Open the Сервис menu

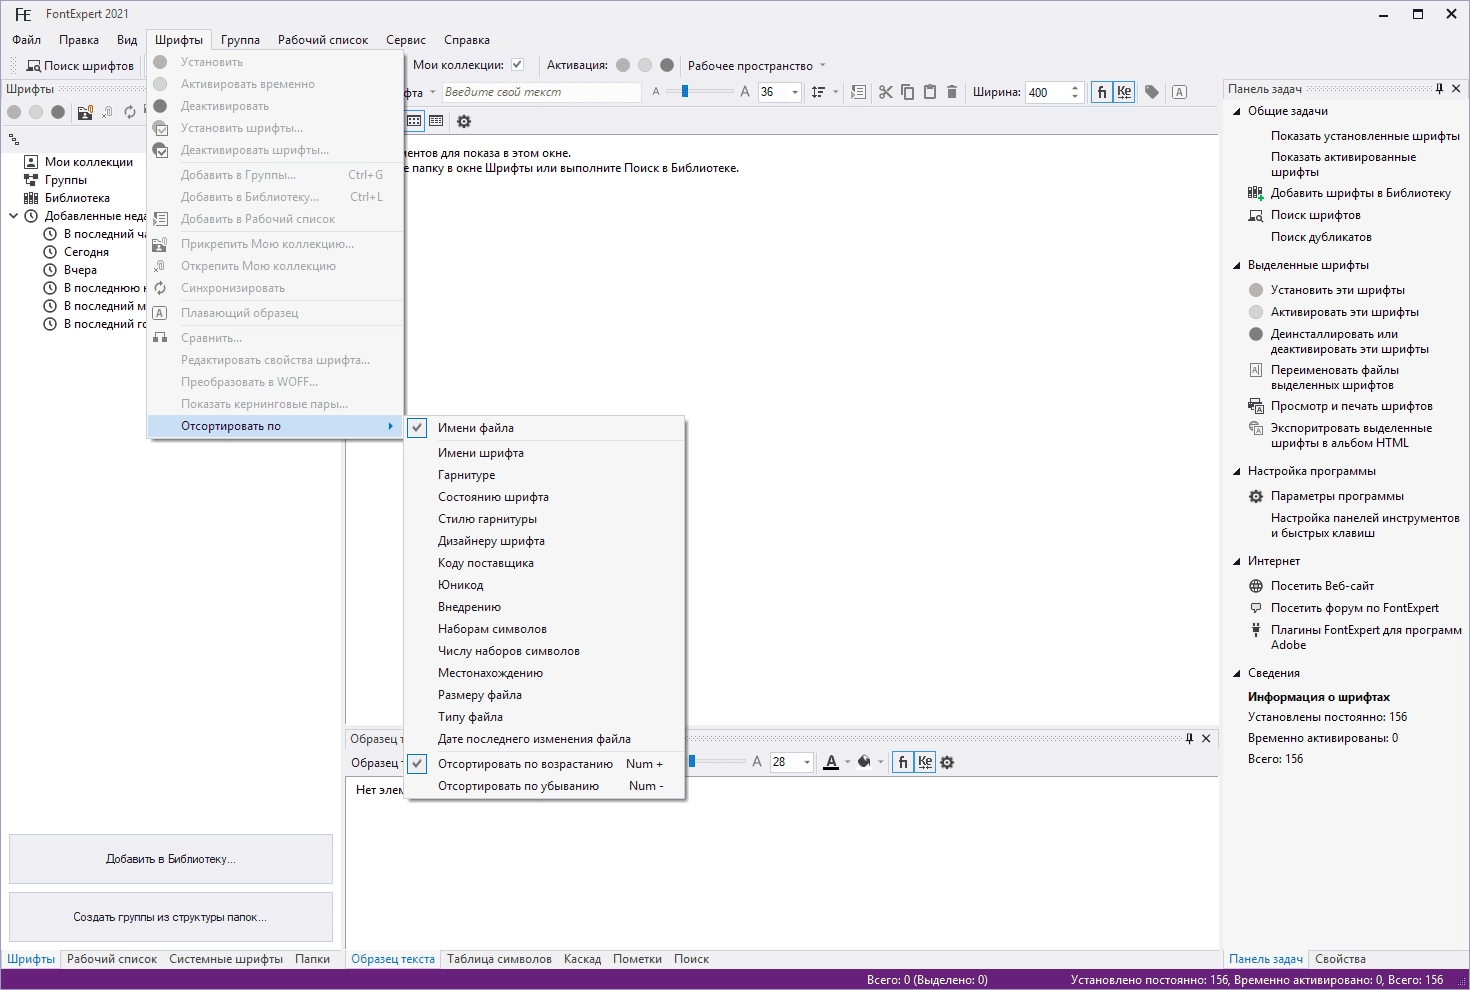click(406, 40)
